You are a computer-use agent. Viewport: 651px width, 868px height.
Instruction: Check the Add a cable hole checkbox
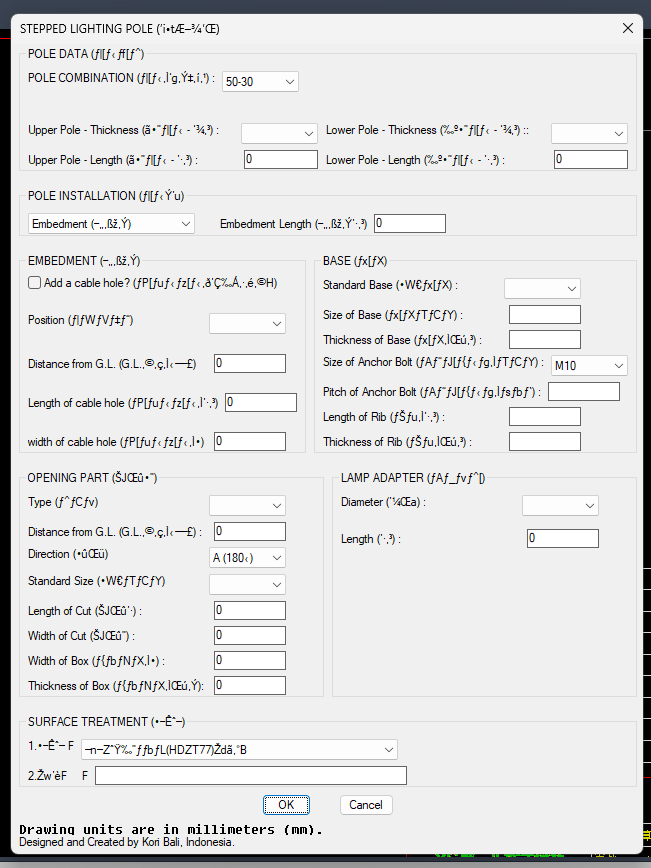[x=34, y=283]
